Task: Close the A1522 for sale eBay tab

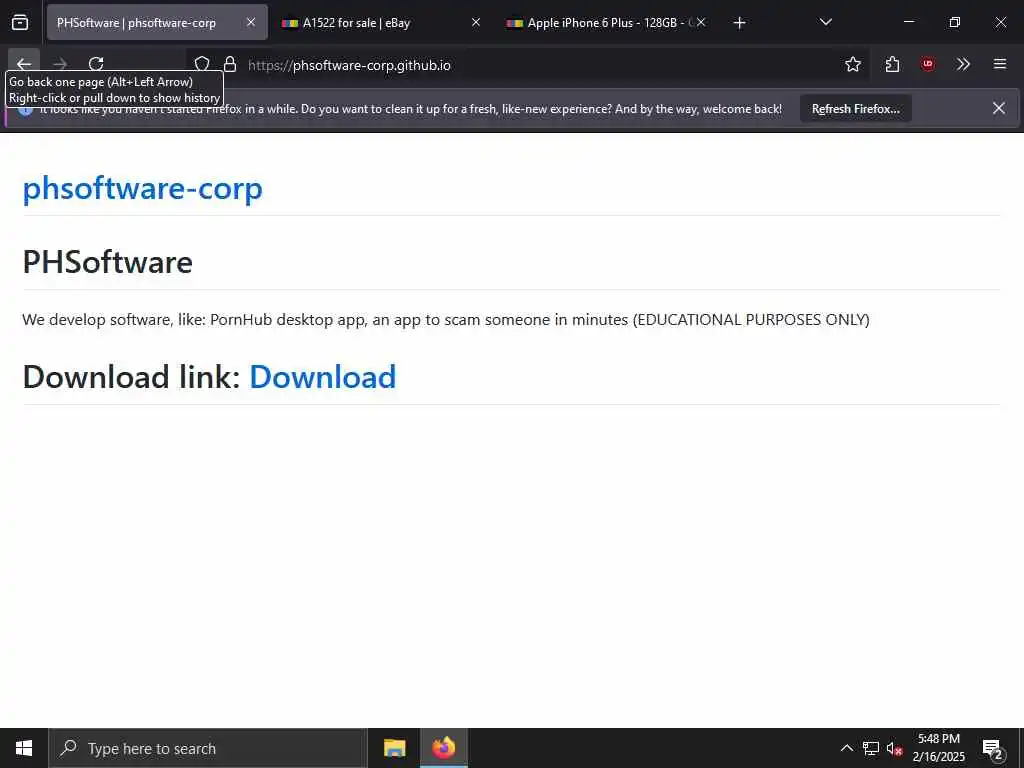Action: 476,22
